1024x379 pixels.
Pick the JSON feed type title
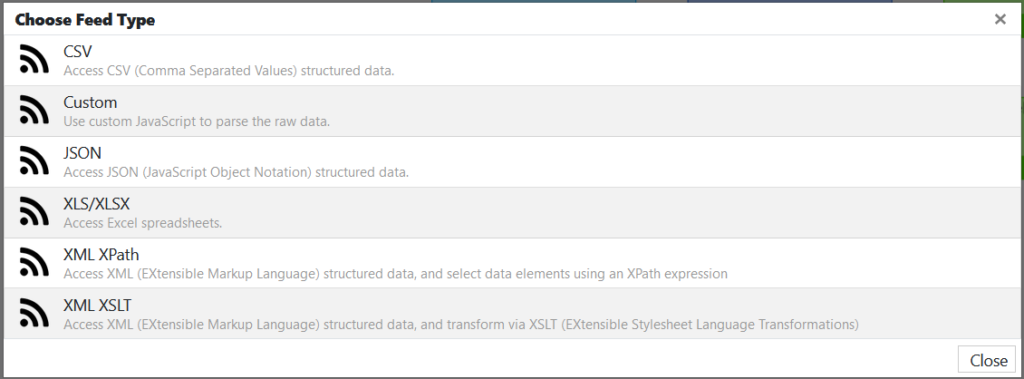[x=82, y=153]
